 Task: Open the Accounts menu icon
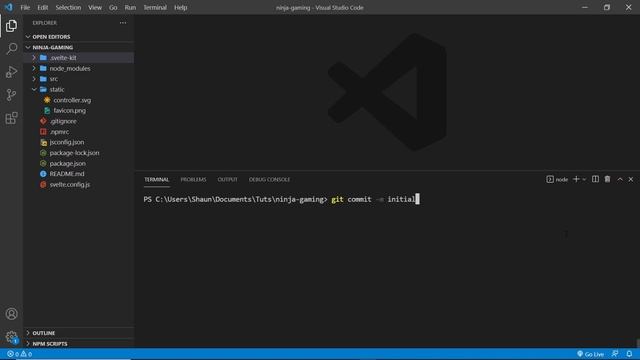11,313
